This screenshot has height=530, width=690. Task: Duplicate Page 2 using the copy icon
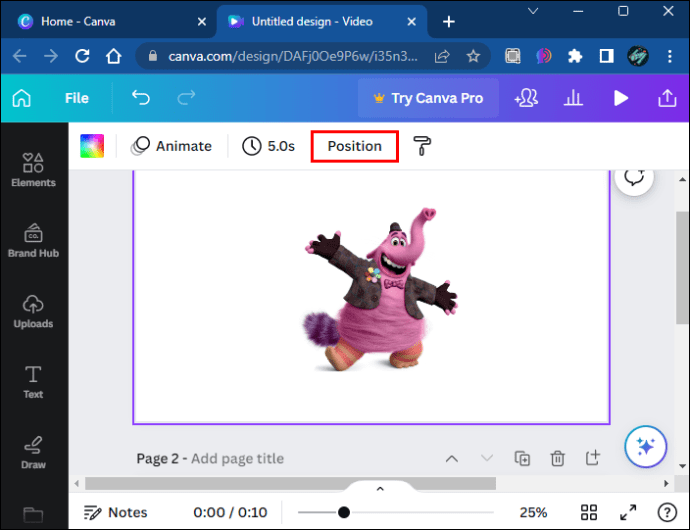(522, 458)
